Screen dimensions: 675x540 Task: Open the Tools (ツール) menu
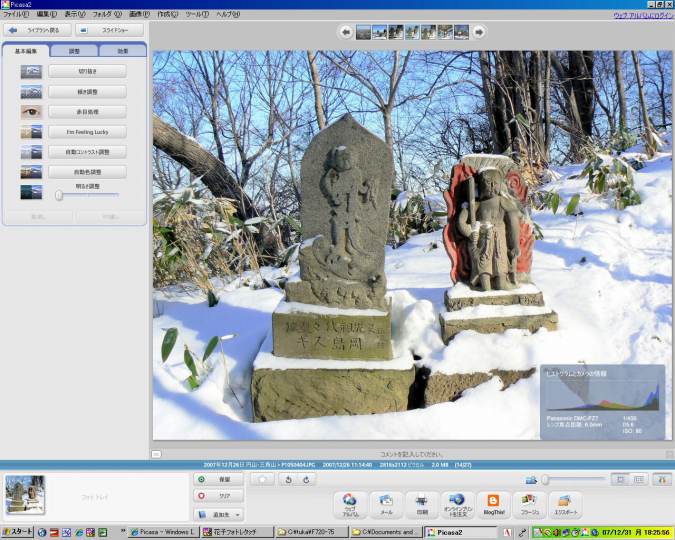[x=195, y=14]
